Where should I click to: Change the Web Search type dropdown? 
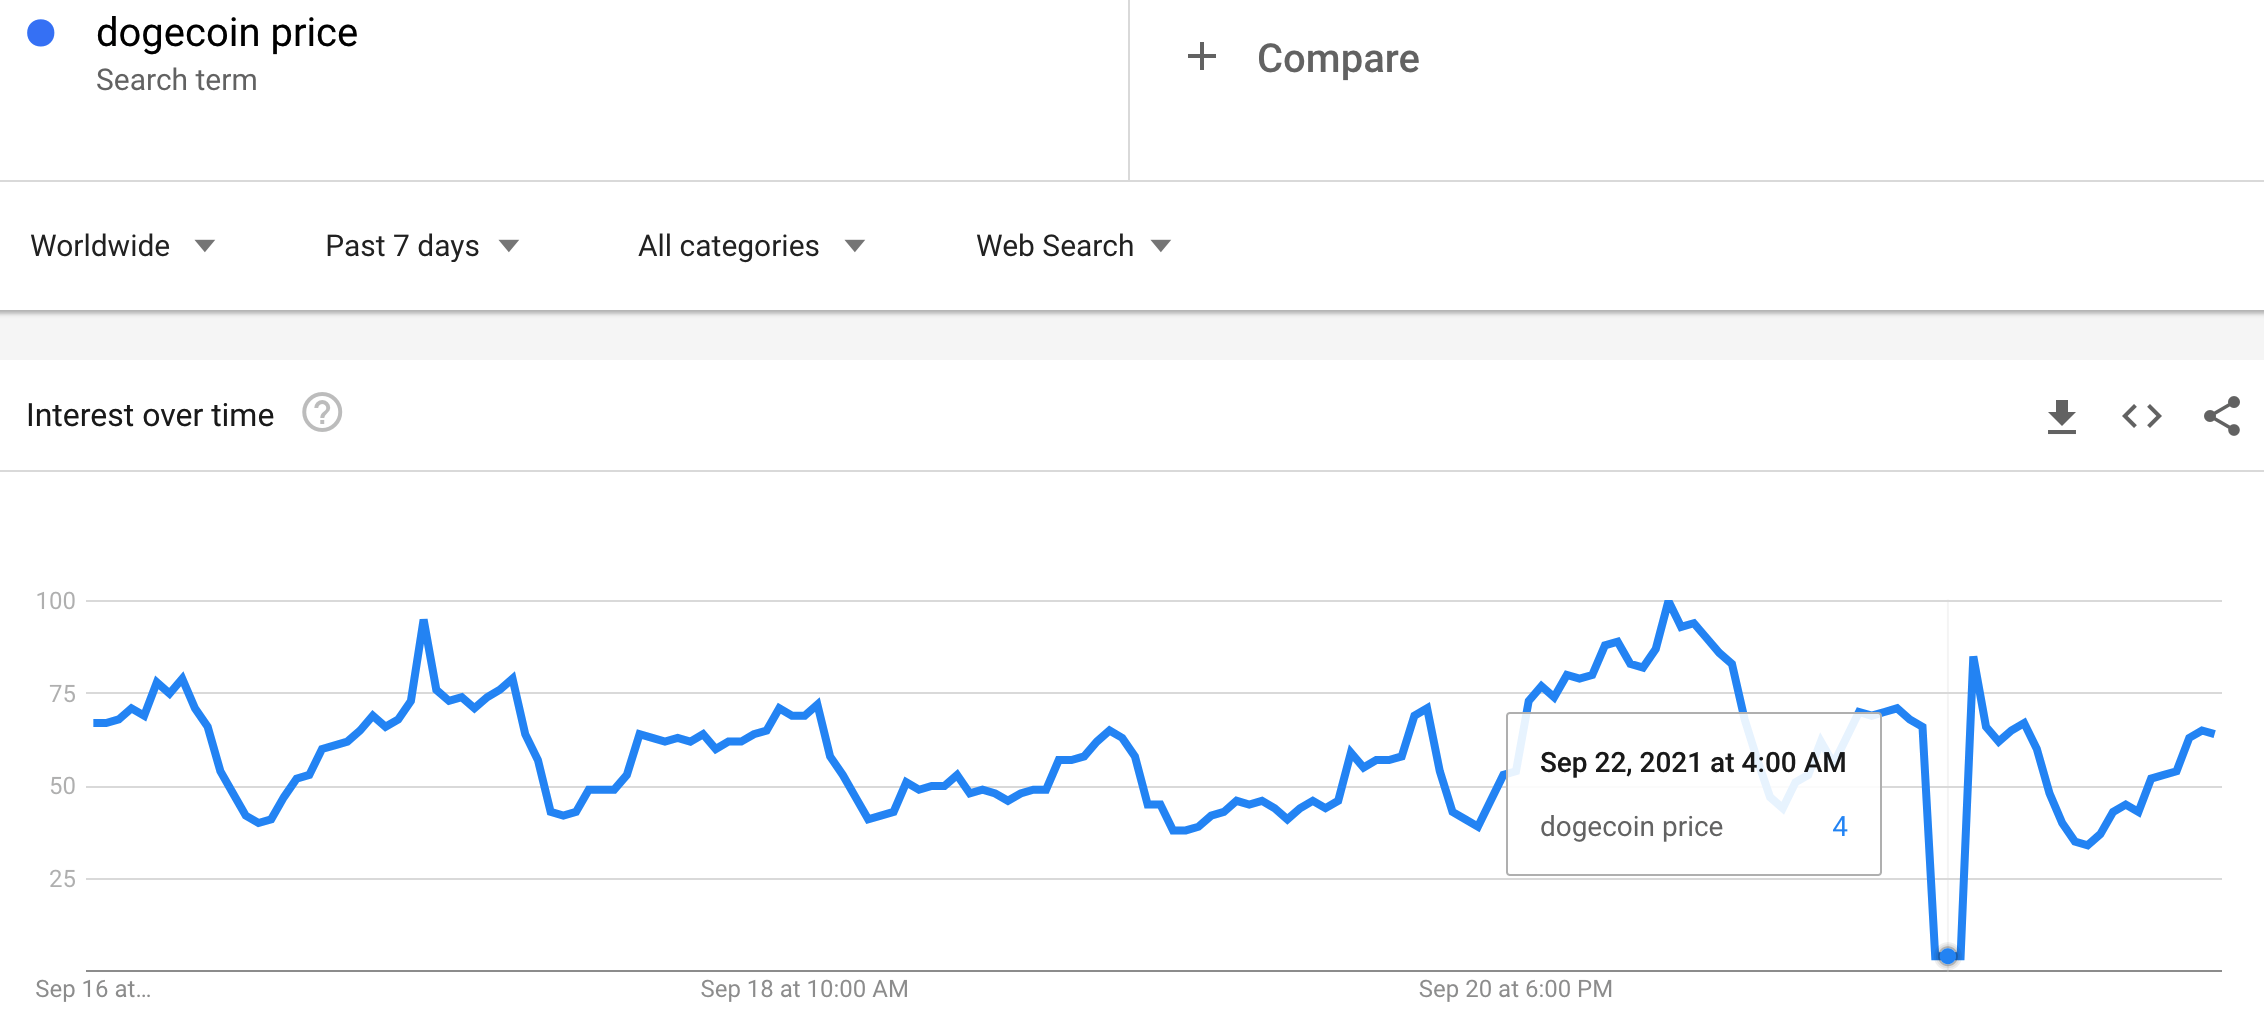[1072, 246]
